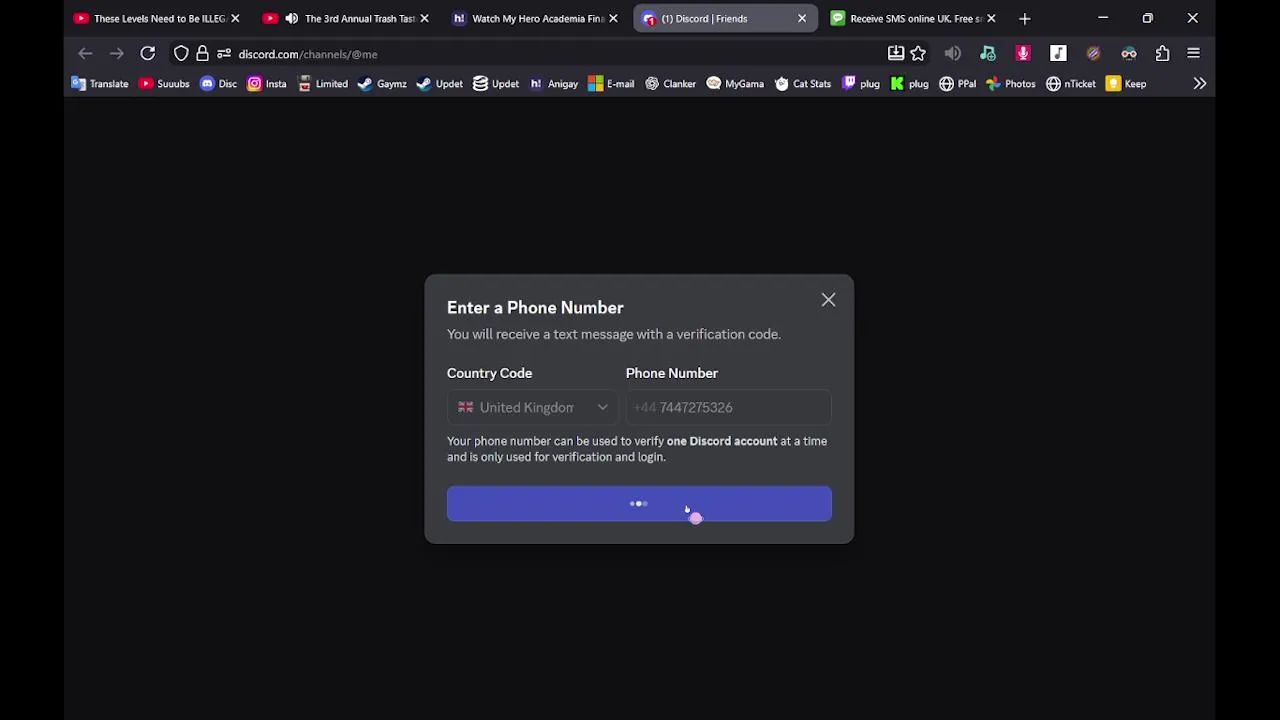This screenshot has height=720, width=1280.
Task: Click the install page as app icon
Action: tap(896, 54)
